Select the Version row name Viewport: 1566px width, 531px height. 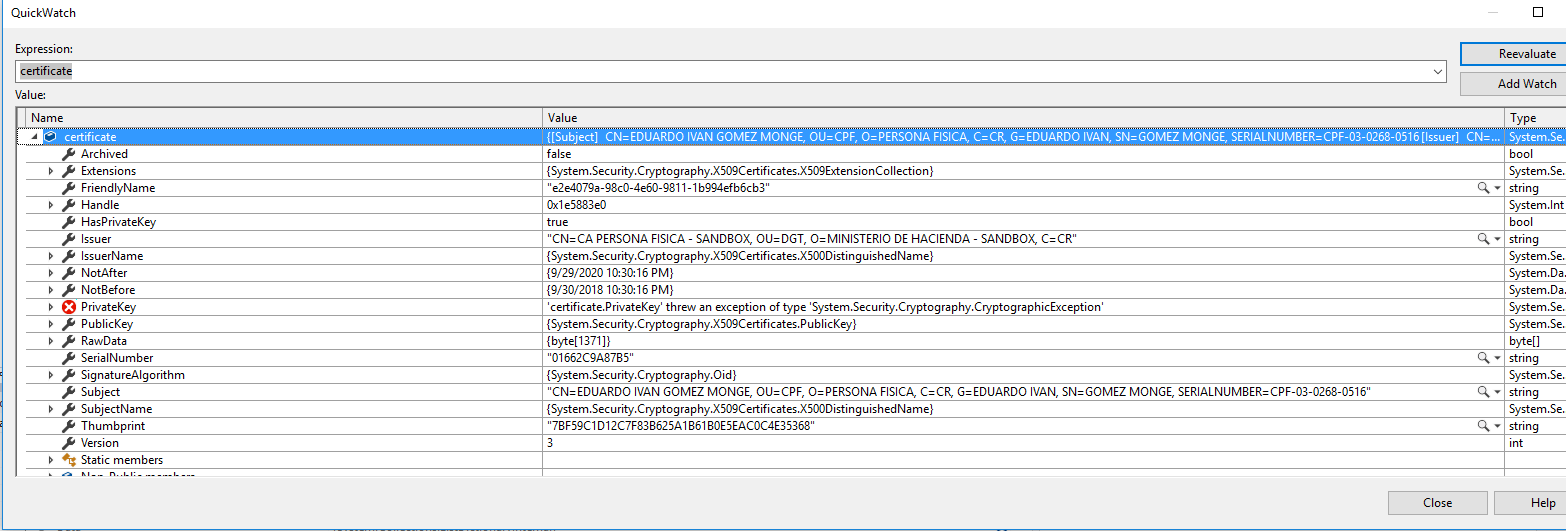pyautogui.click(x=100, y=443)
